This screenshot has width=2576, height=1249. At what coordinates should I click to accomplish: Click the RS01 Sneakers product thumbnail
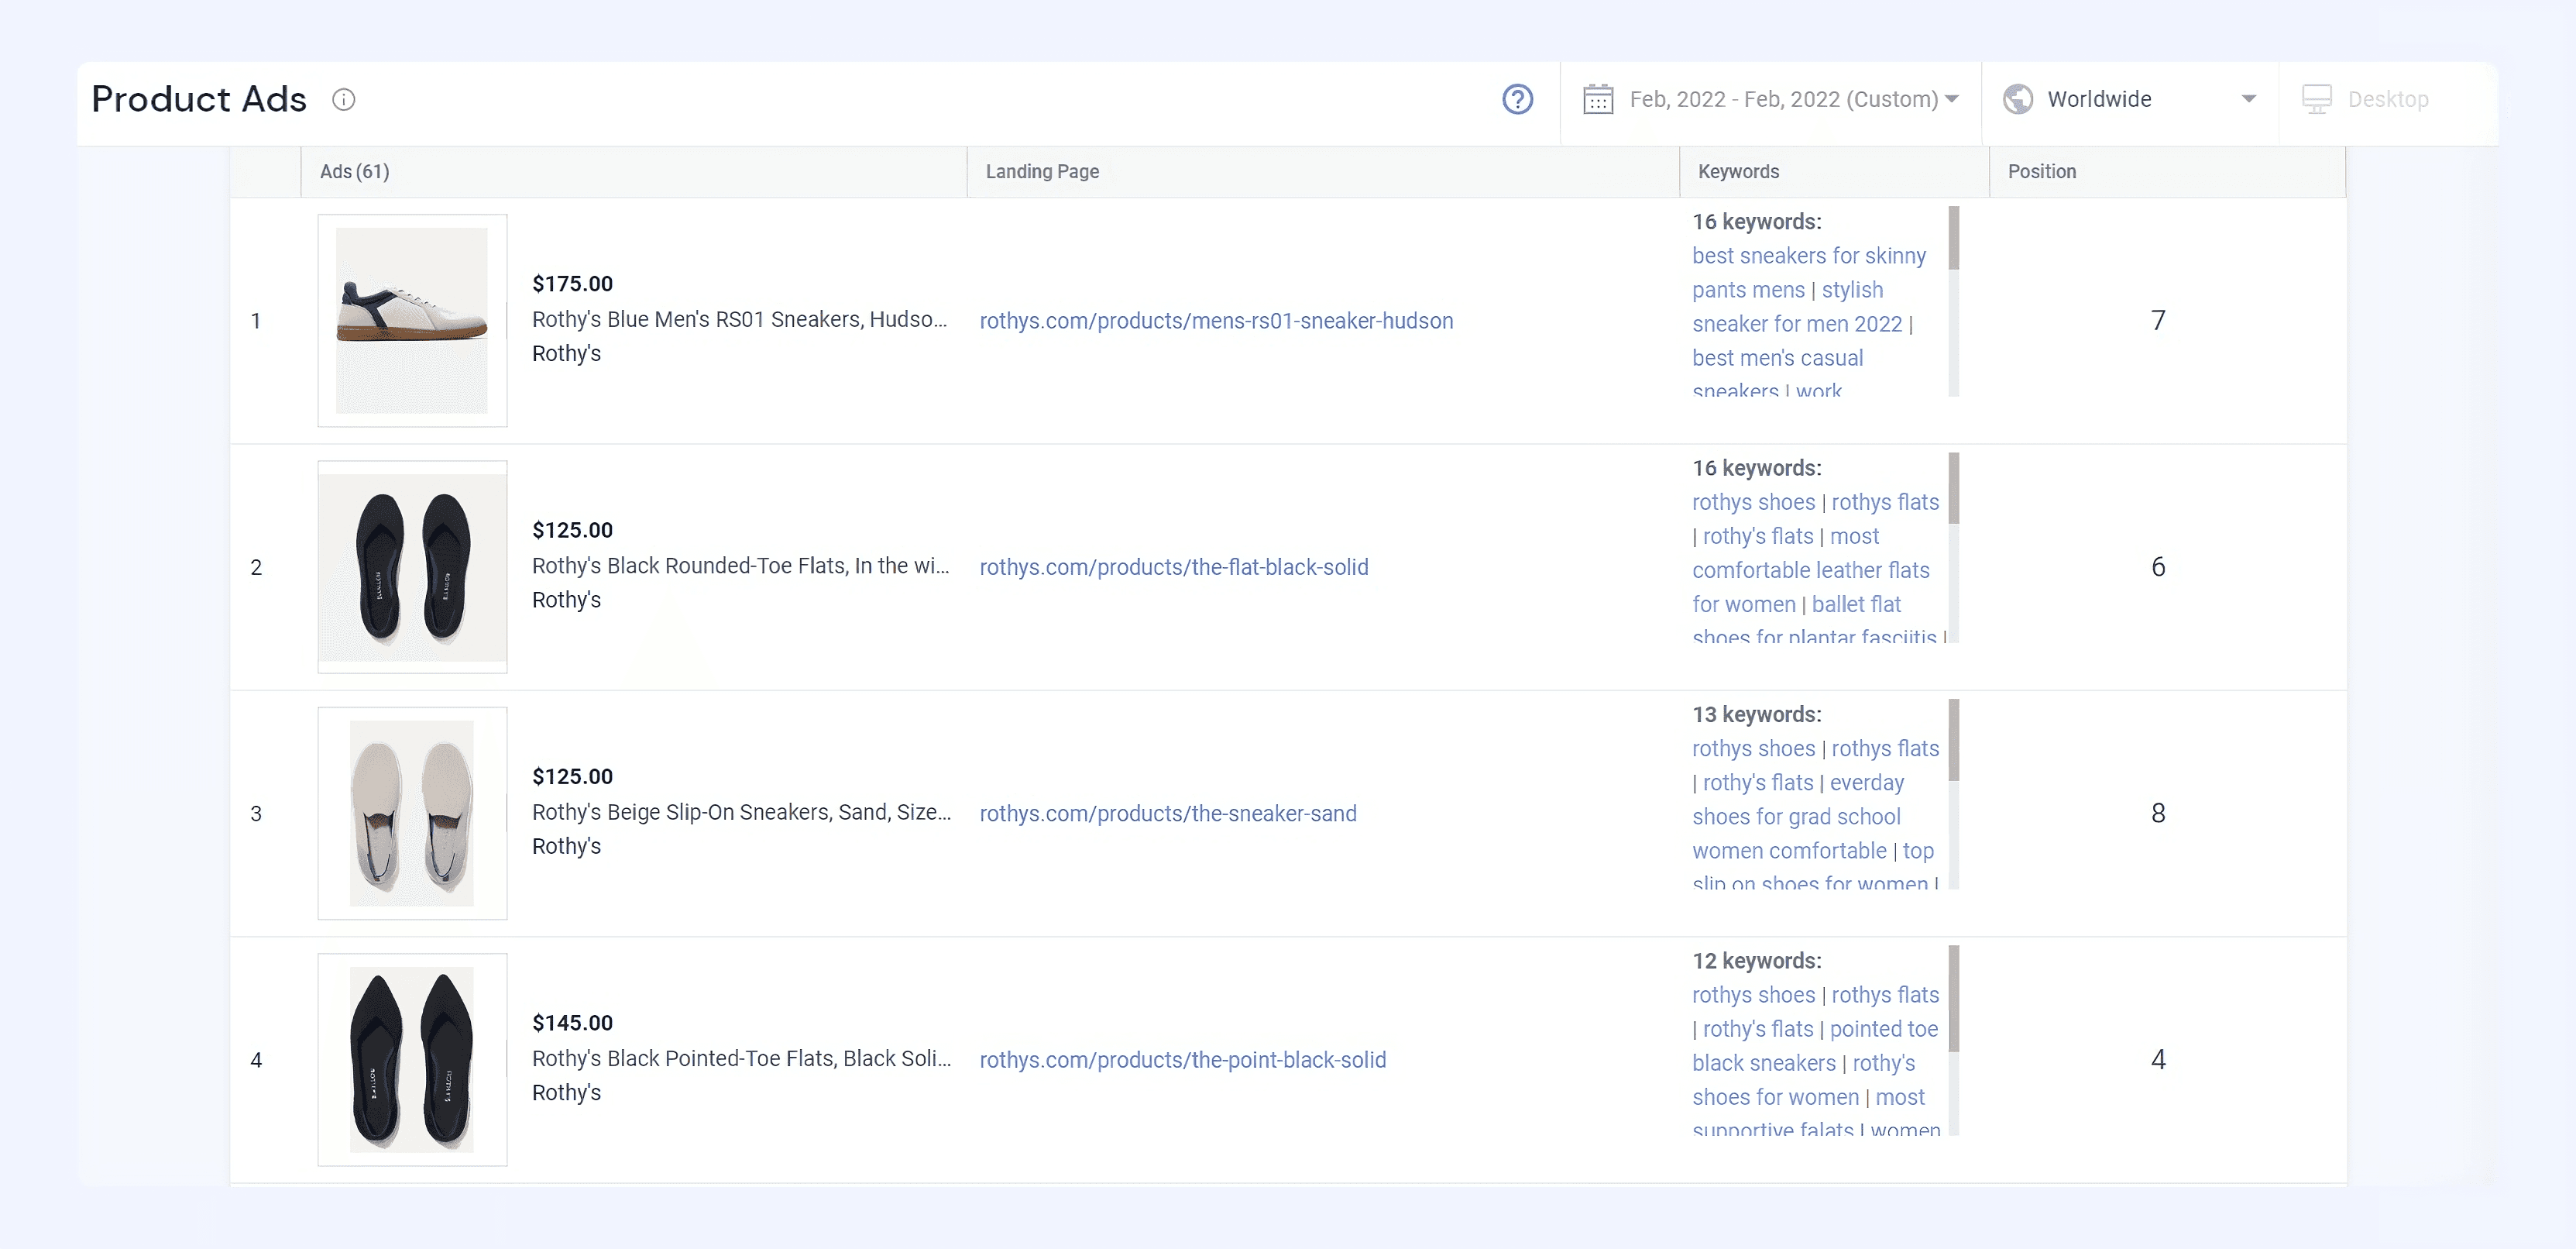[412, 321]
